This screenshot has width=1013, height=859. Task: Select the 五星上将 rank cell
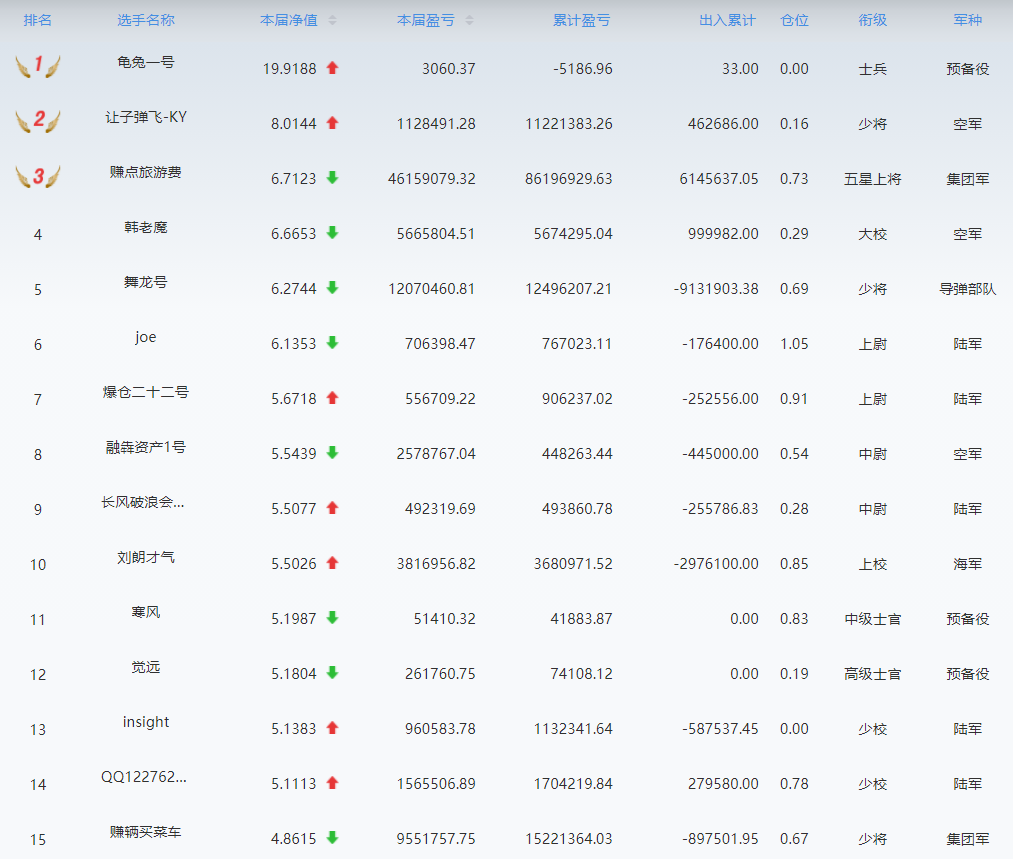coord(873,179)
